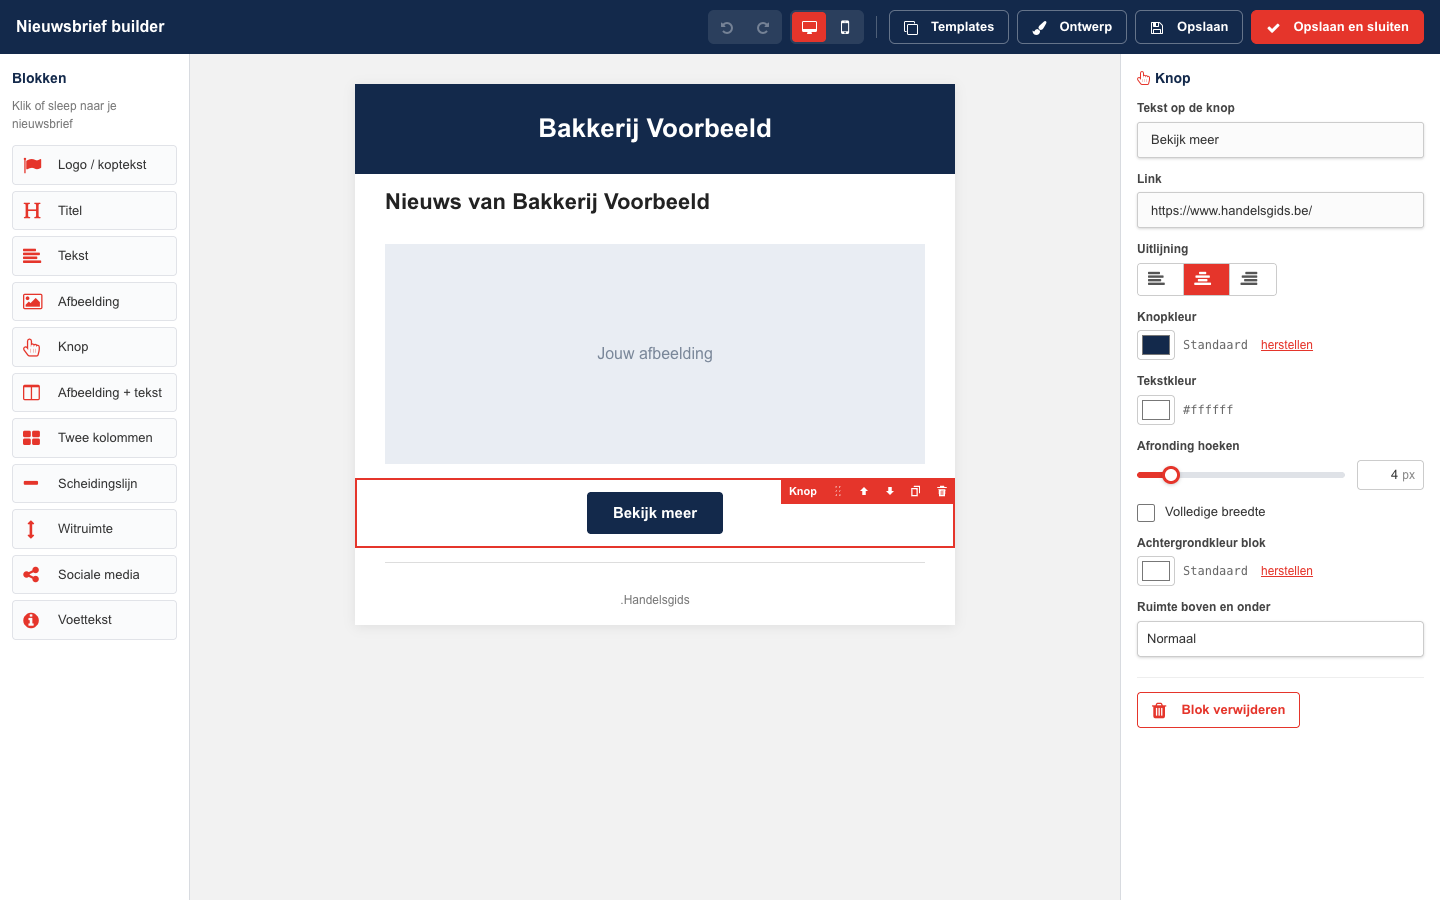Click the Opslaan button
This screenshot has height=900, width=1440.
click(1189, 27)
